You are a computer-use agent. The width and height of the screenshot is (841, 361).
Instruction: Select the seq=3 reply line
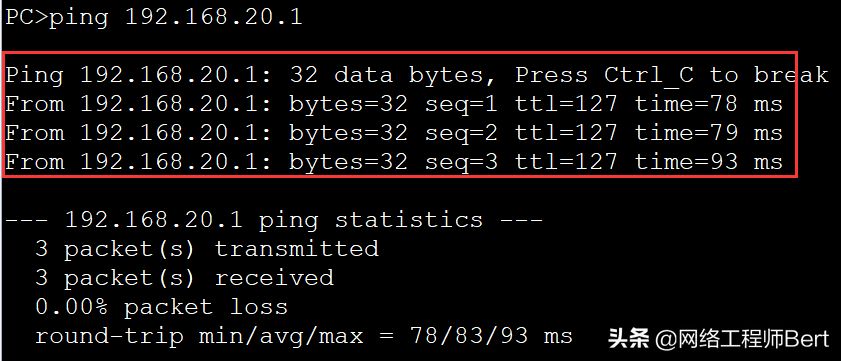pyautogui.click(x=394, y=162)
